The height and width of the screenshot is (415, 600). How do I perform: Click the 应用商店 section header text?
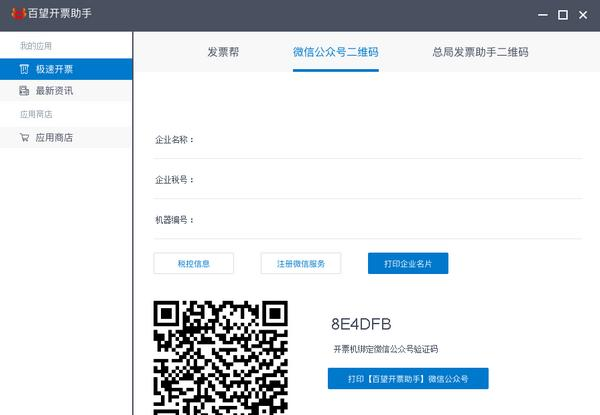(x=36, y=114)
